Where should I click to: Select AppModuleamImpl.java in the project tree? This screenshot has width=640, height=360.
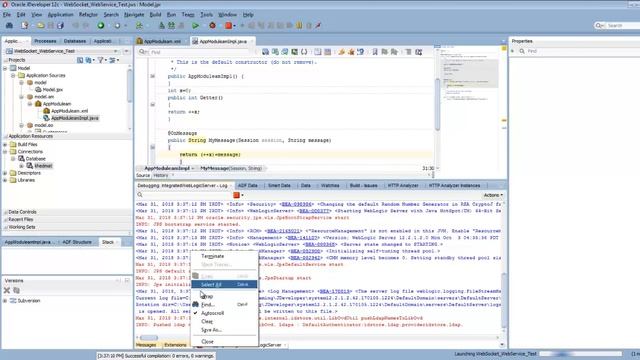pos(75,118)
